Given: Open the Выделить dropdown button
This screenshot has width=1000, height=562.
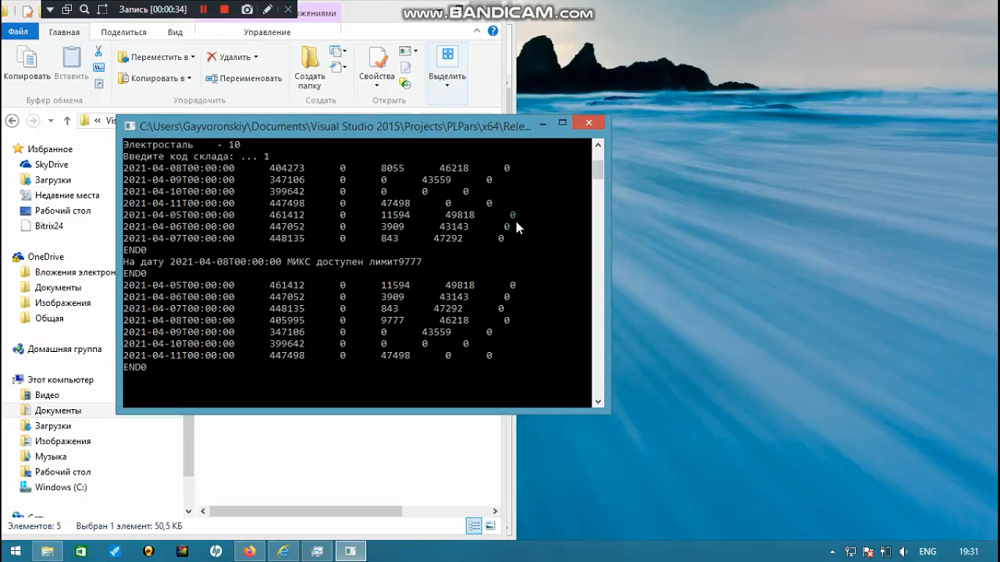Looking at the screenshot, I should (x=447, y=68).
